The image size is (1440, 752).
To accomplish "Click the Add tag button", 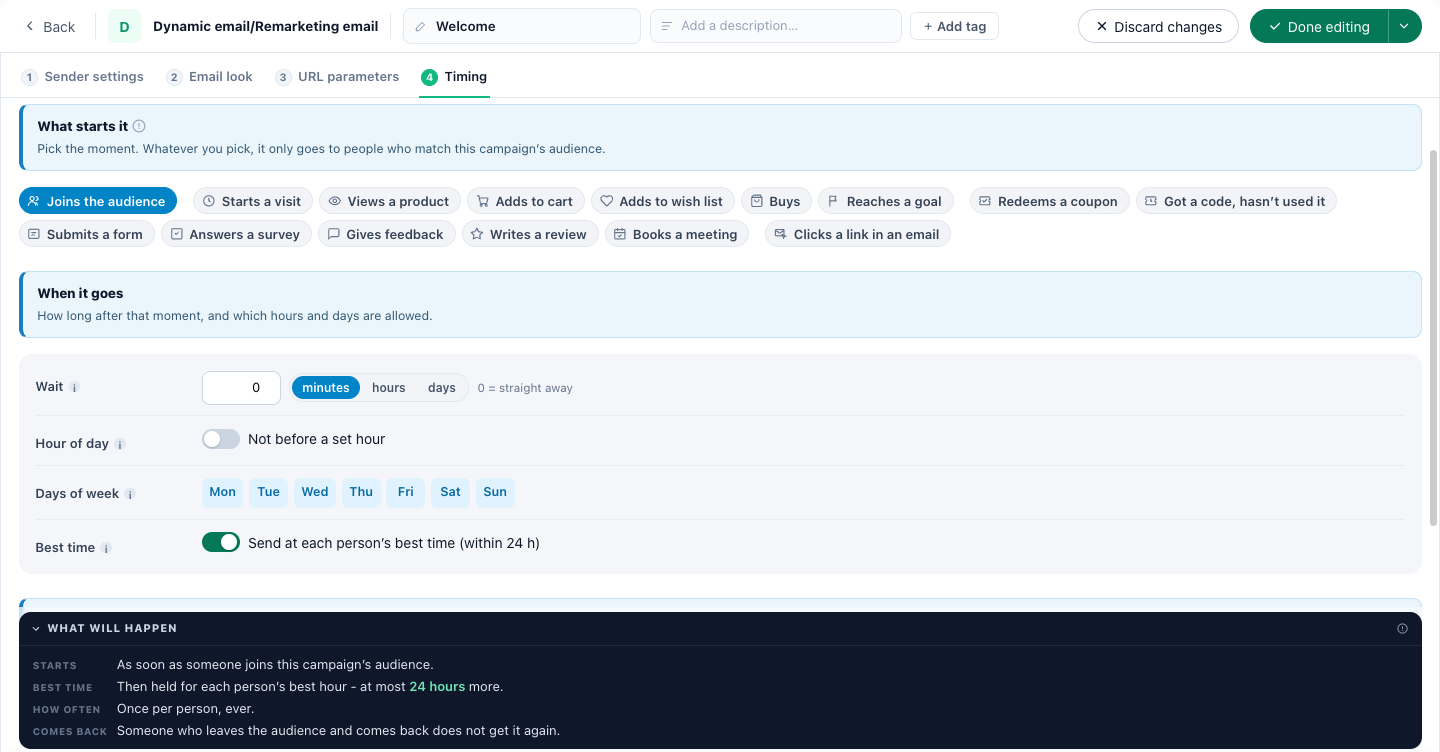I will [x=954, y=26].
